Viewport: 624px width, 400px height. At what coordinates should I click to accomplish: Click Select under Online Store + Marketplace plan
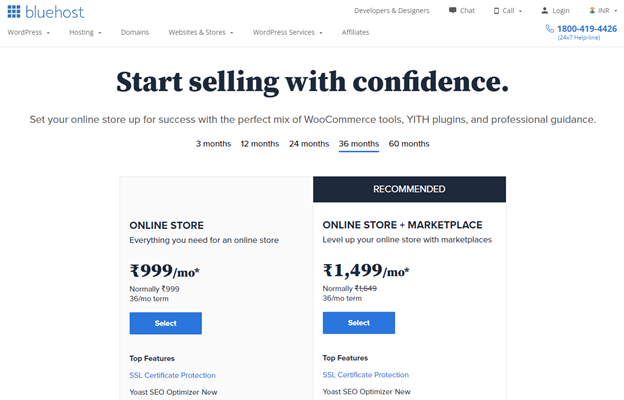(359, 323)
